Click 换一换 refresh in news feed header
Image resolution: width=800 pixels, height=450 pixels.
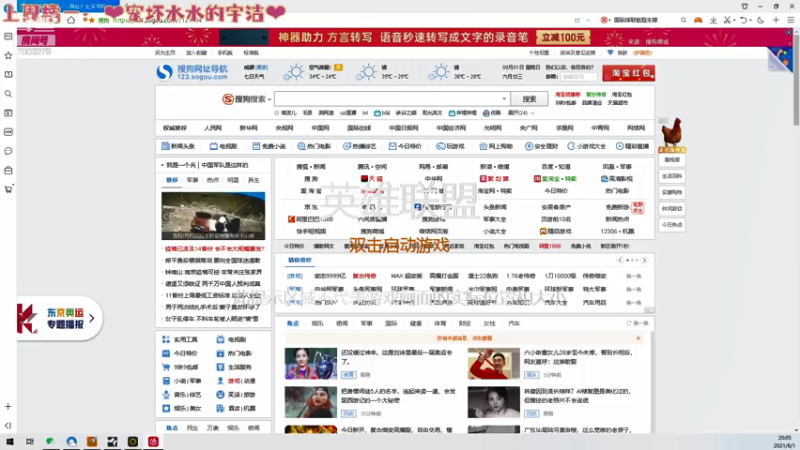pos(637,323)
